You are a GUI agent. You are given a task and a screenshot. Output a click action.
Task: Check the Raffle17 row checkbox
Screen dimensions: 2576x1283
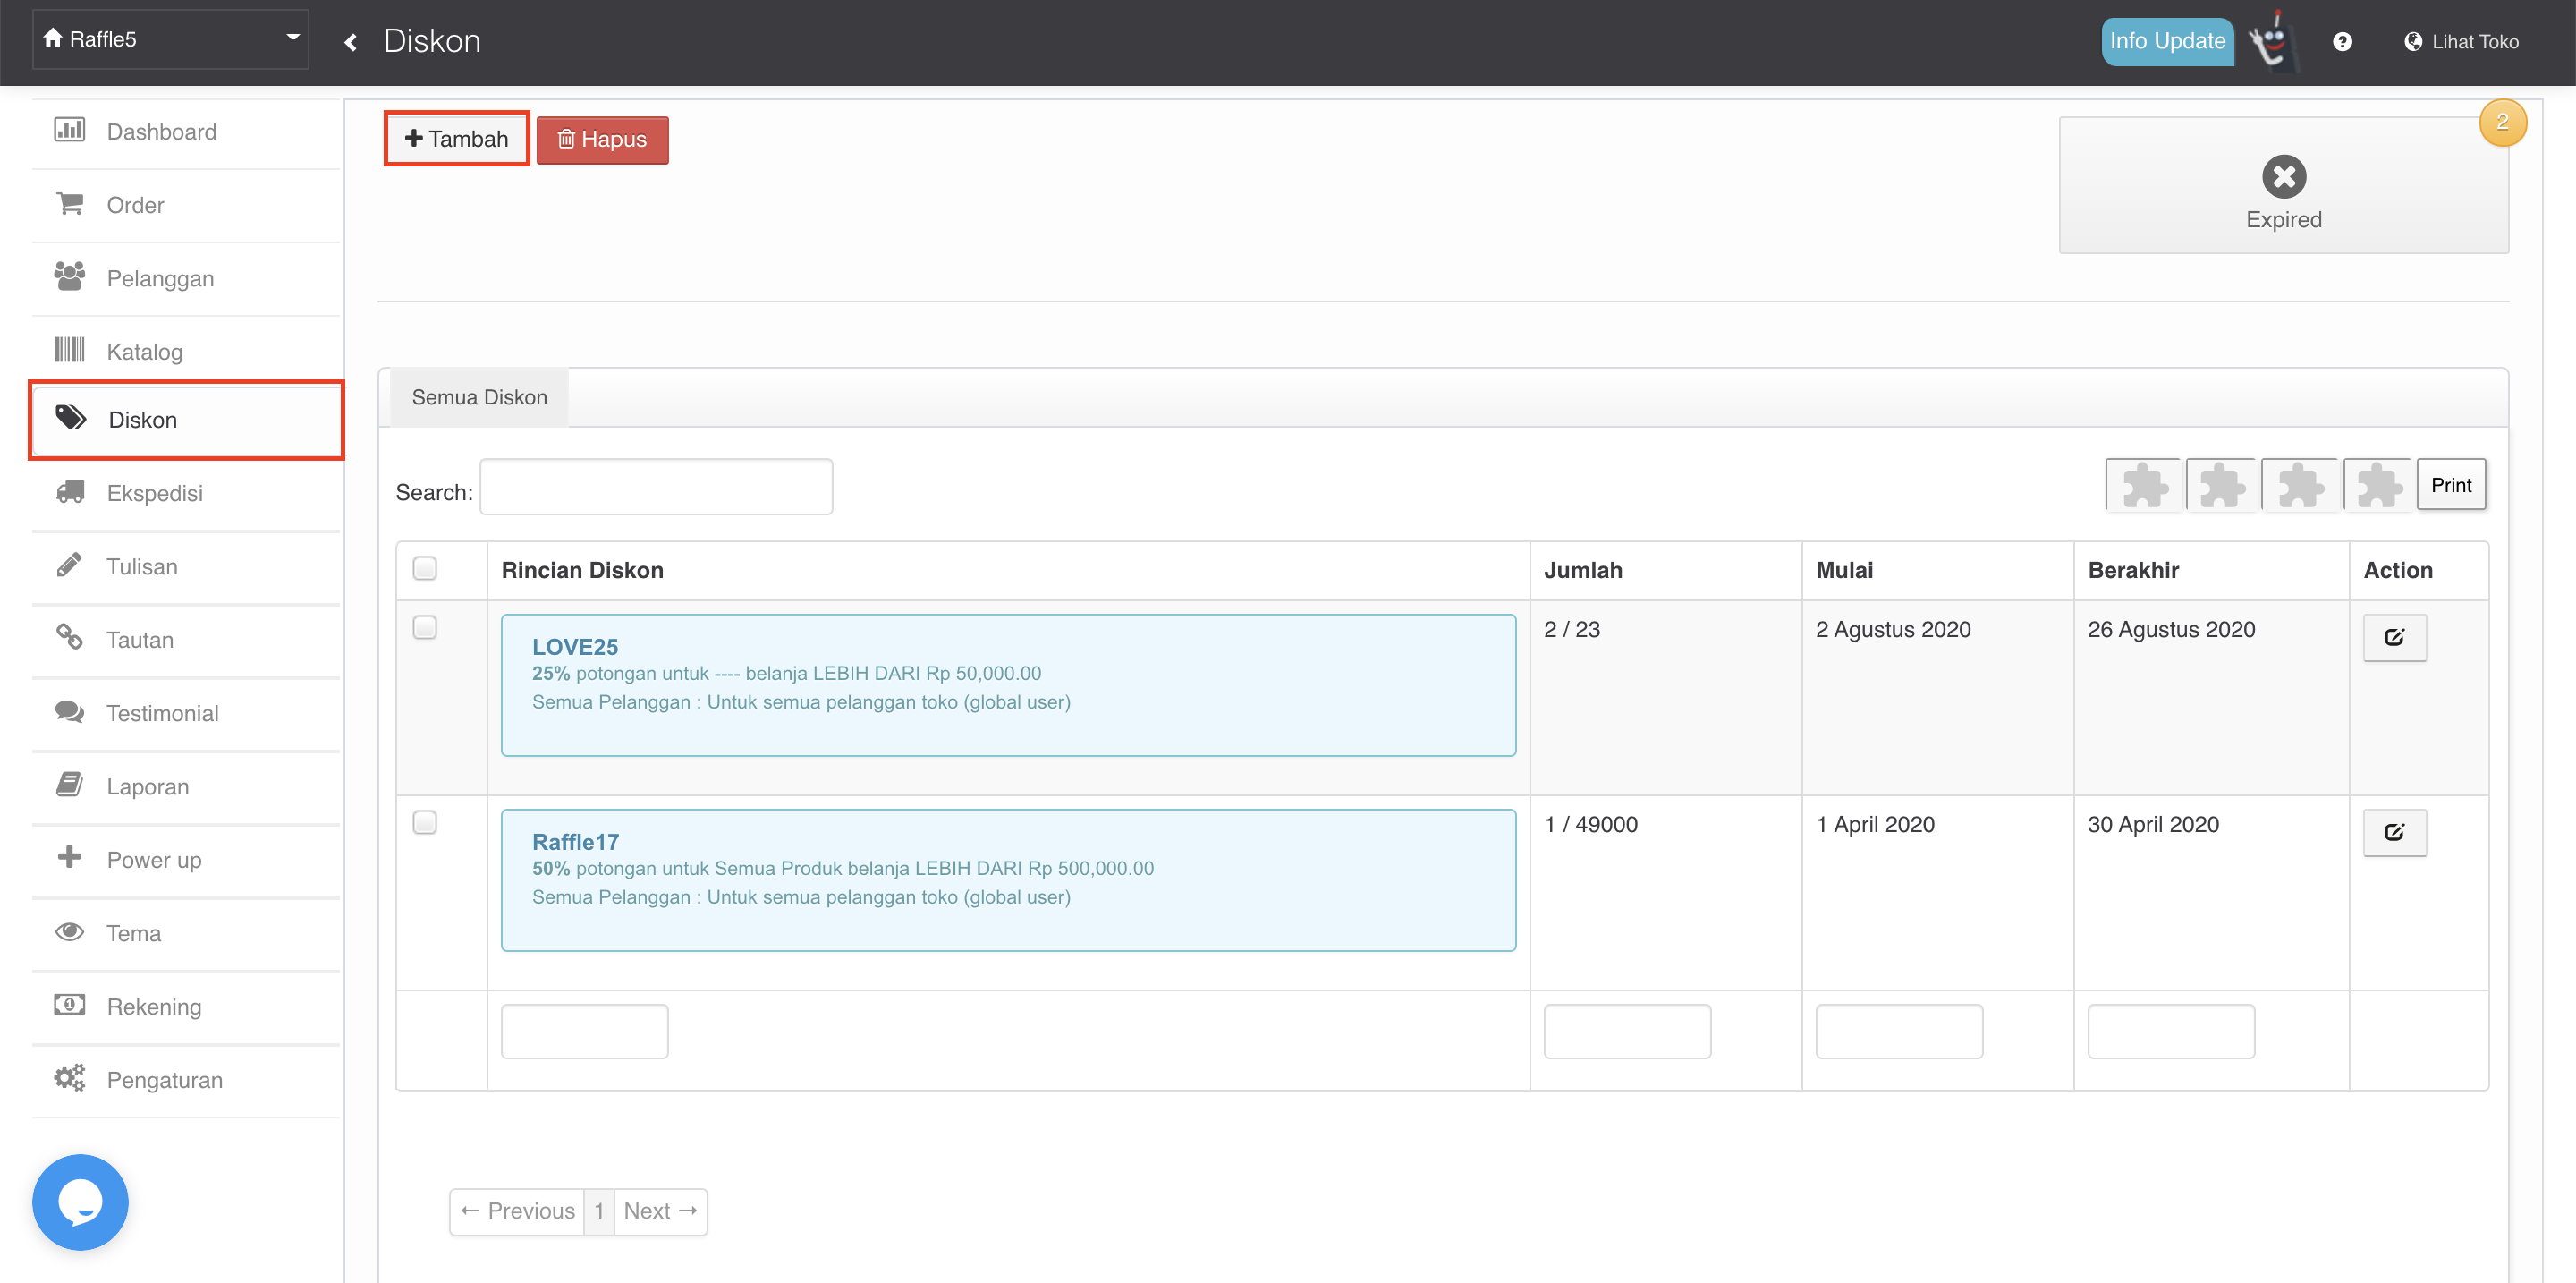coord(425,822)
